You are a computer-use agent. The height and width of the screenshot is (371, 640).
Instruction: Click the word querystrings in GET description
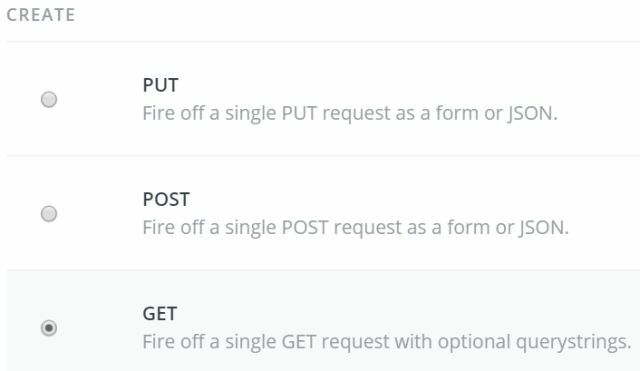point(573,342)
